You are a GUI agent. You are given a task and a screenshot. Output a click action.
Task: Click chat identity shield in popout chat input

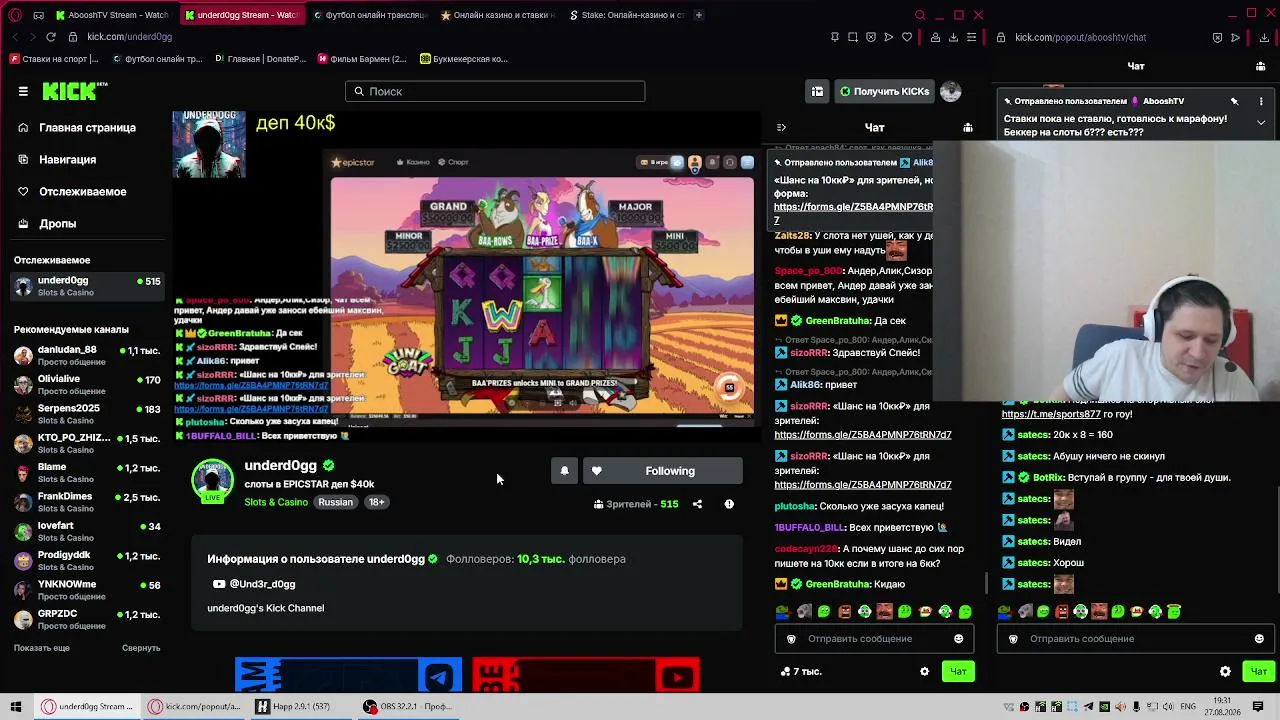click(1013, 639)
